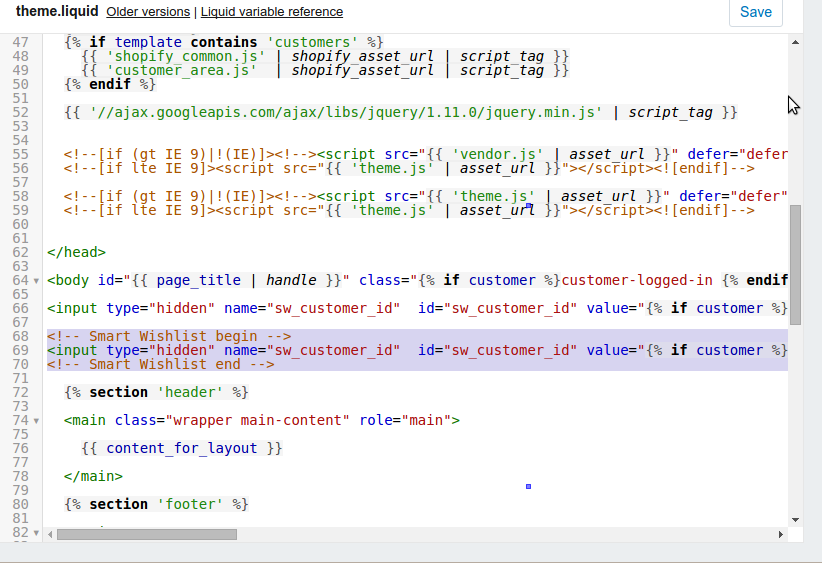This screenshot has width=822, height=563.
Task: Click line number 68 in the gutter
Action: [20, 336]
